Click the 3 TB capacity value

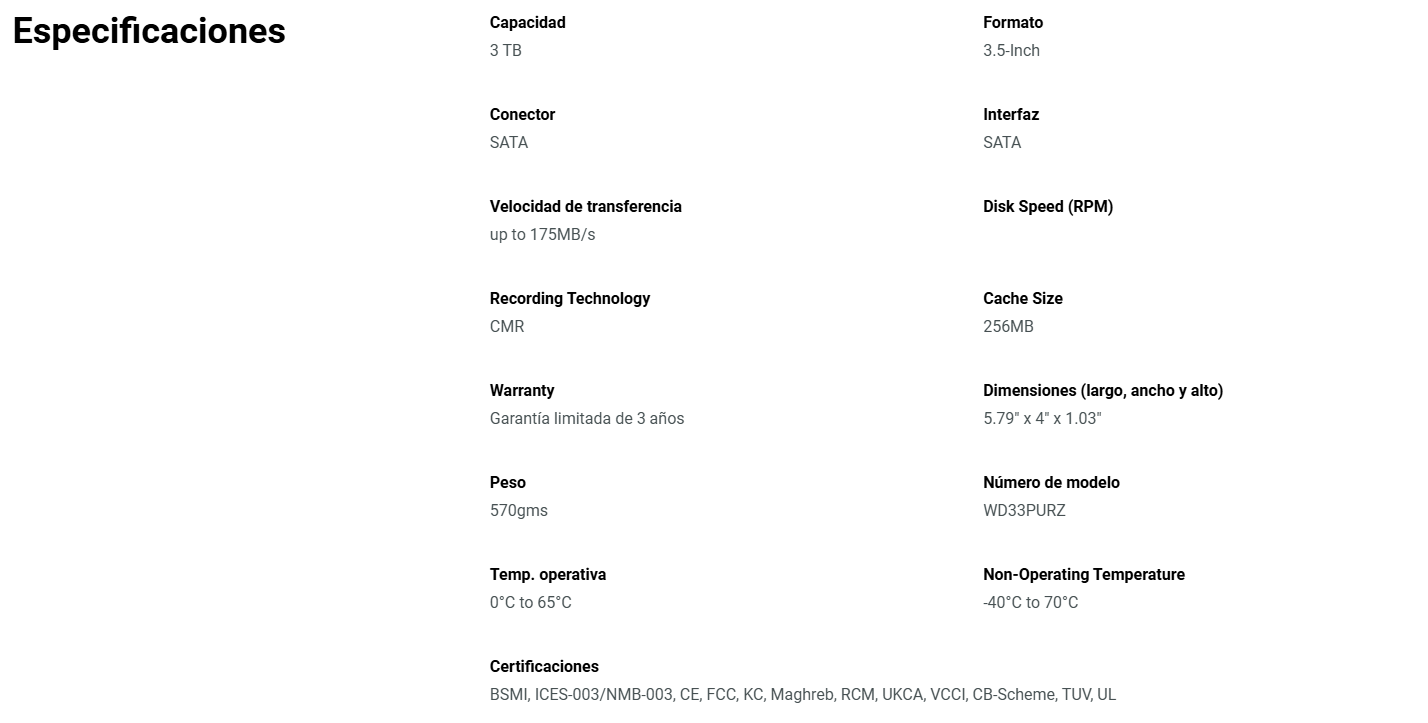pyautogui.click(x=505, y=50)
